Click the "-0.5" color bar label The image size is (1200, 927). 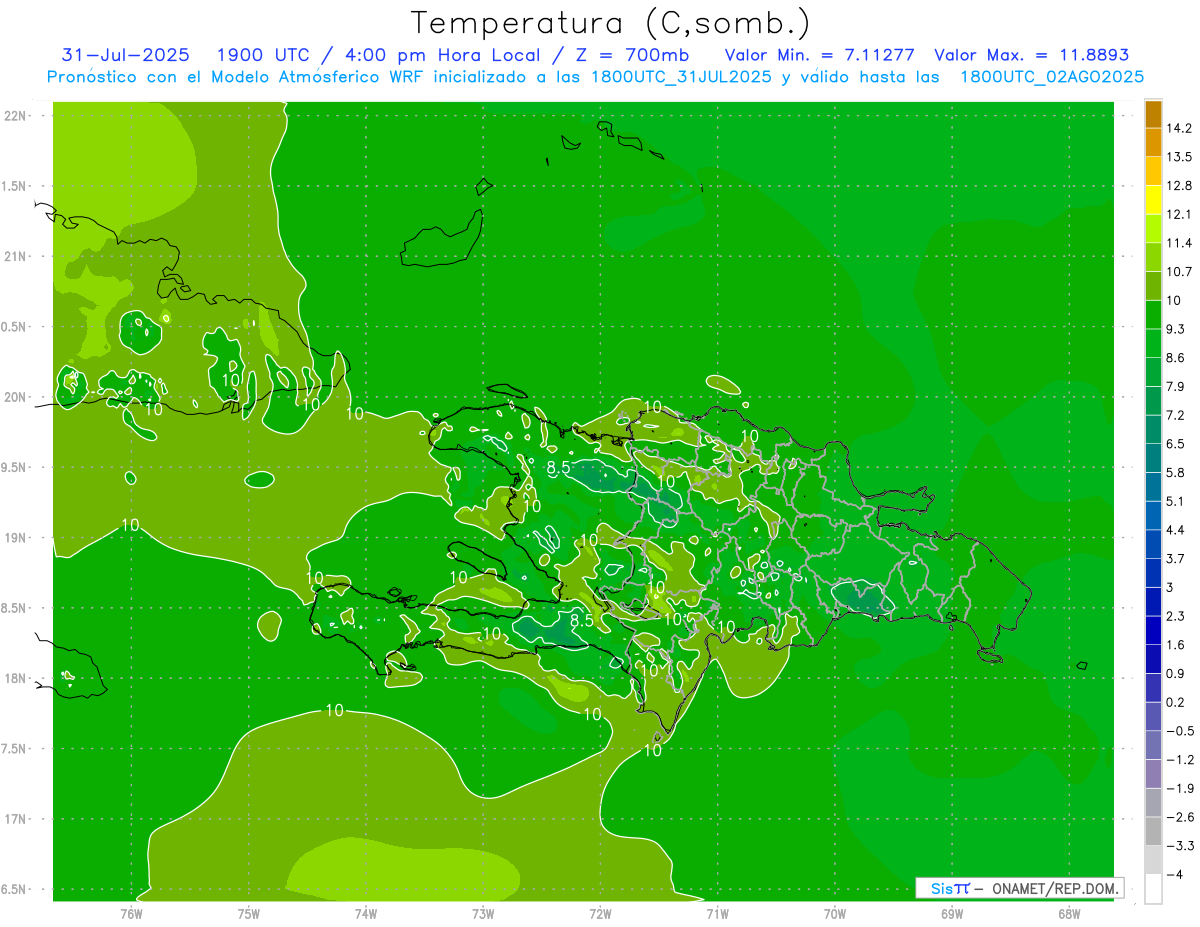1180,731
